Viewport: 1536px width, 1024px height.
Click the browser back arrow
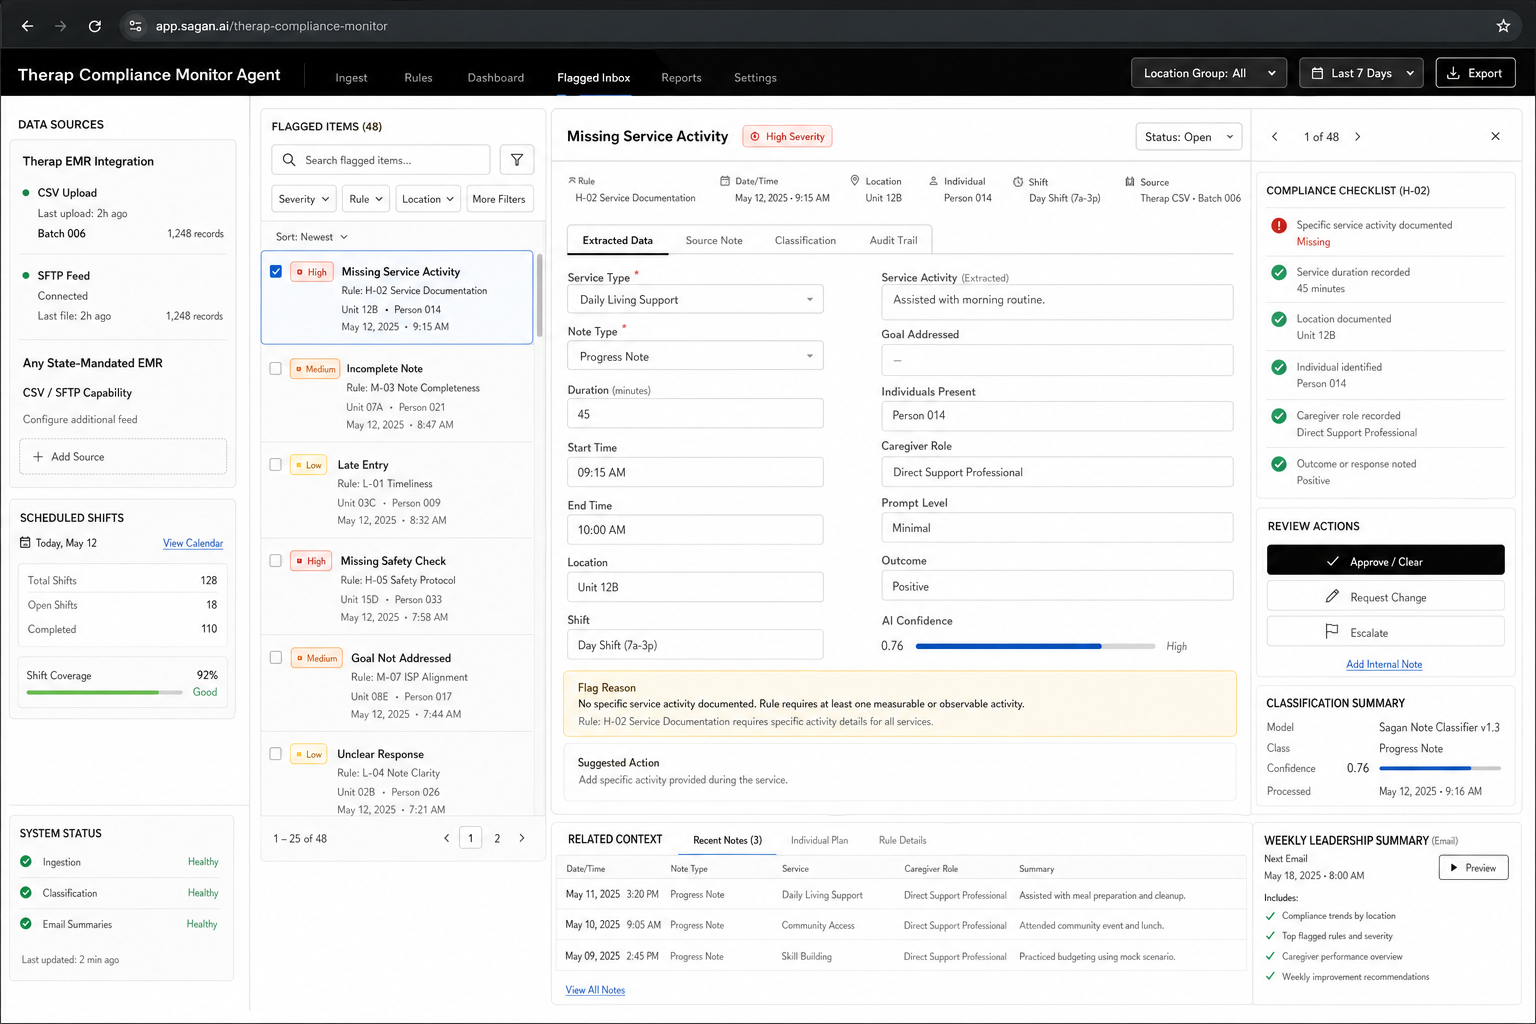pyautogui.click(x=27, y=26)
